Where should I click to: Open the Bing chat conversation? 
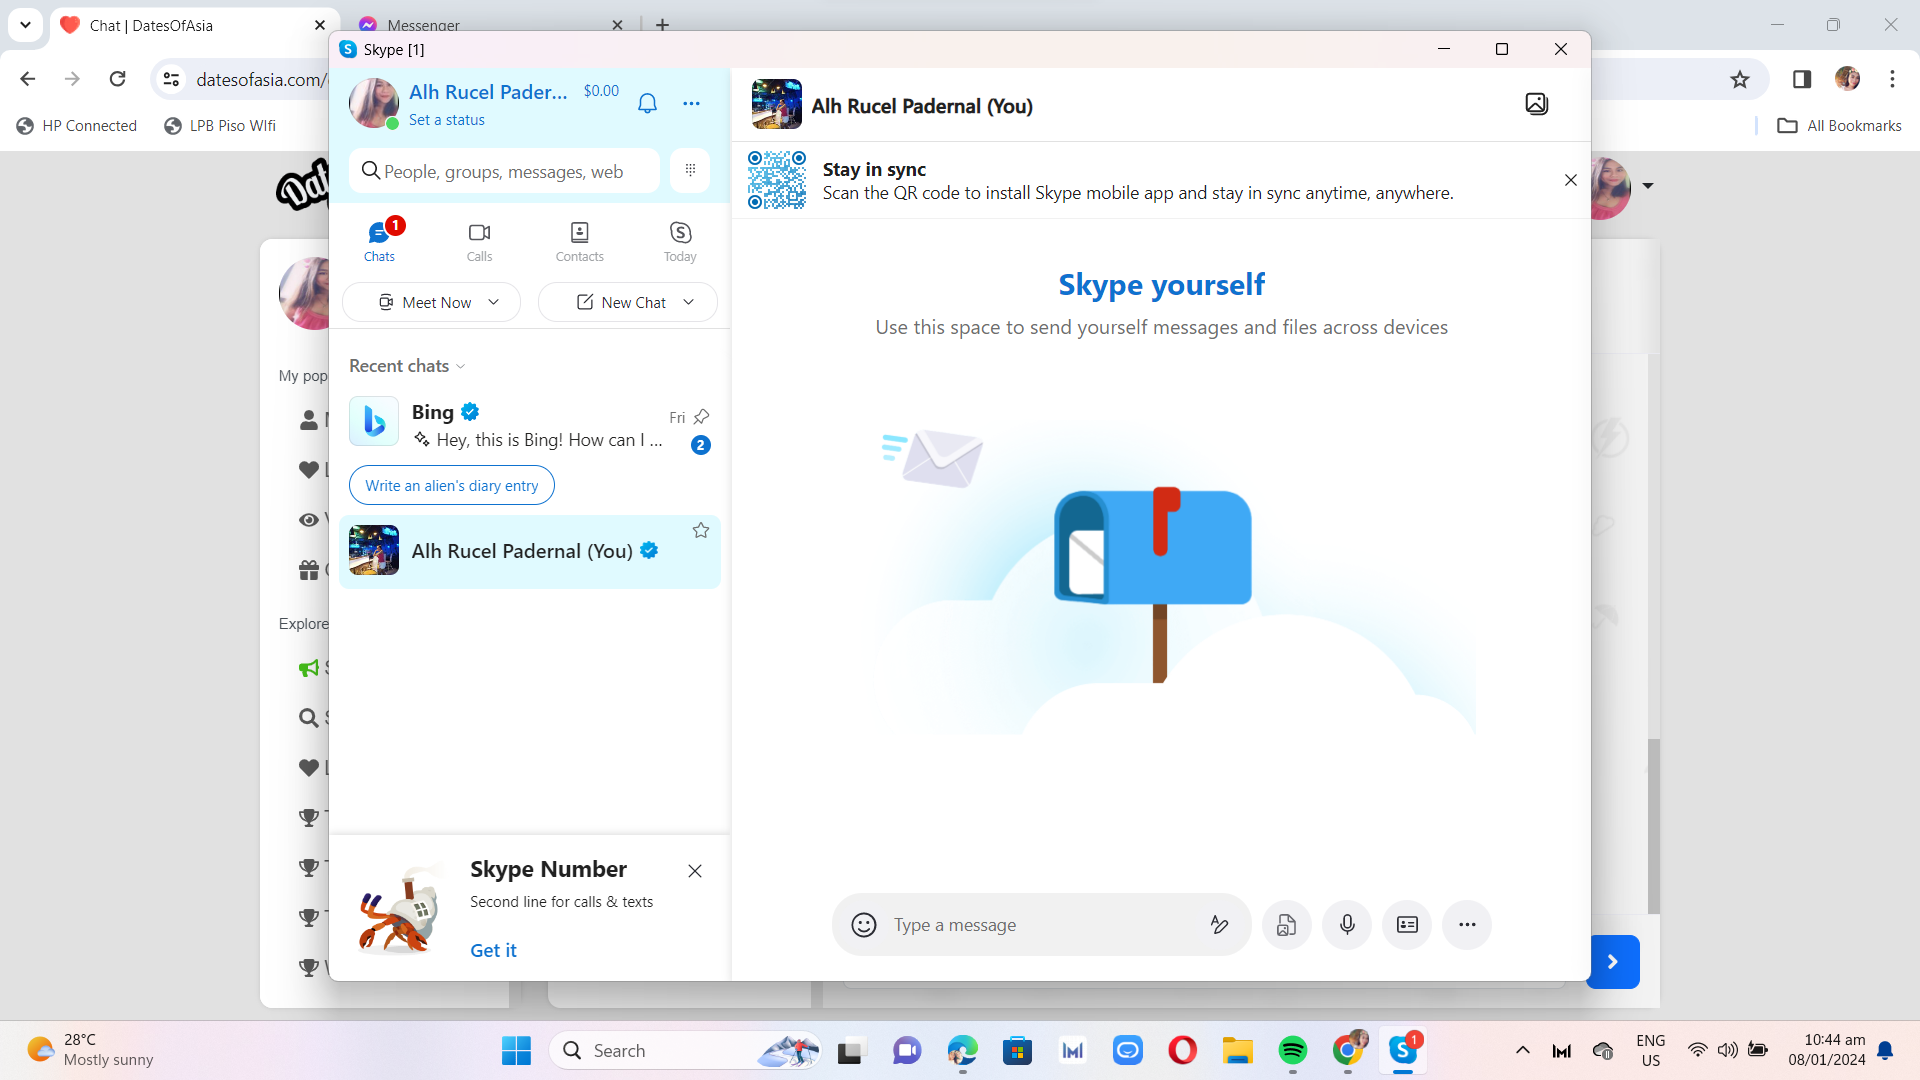click(530, 425)
